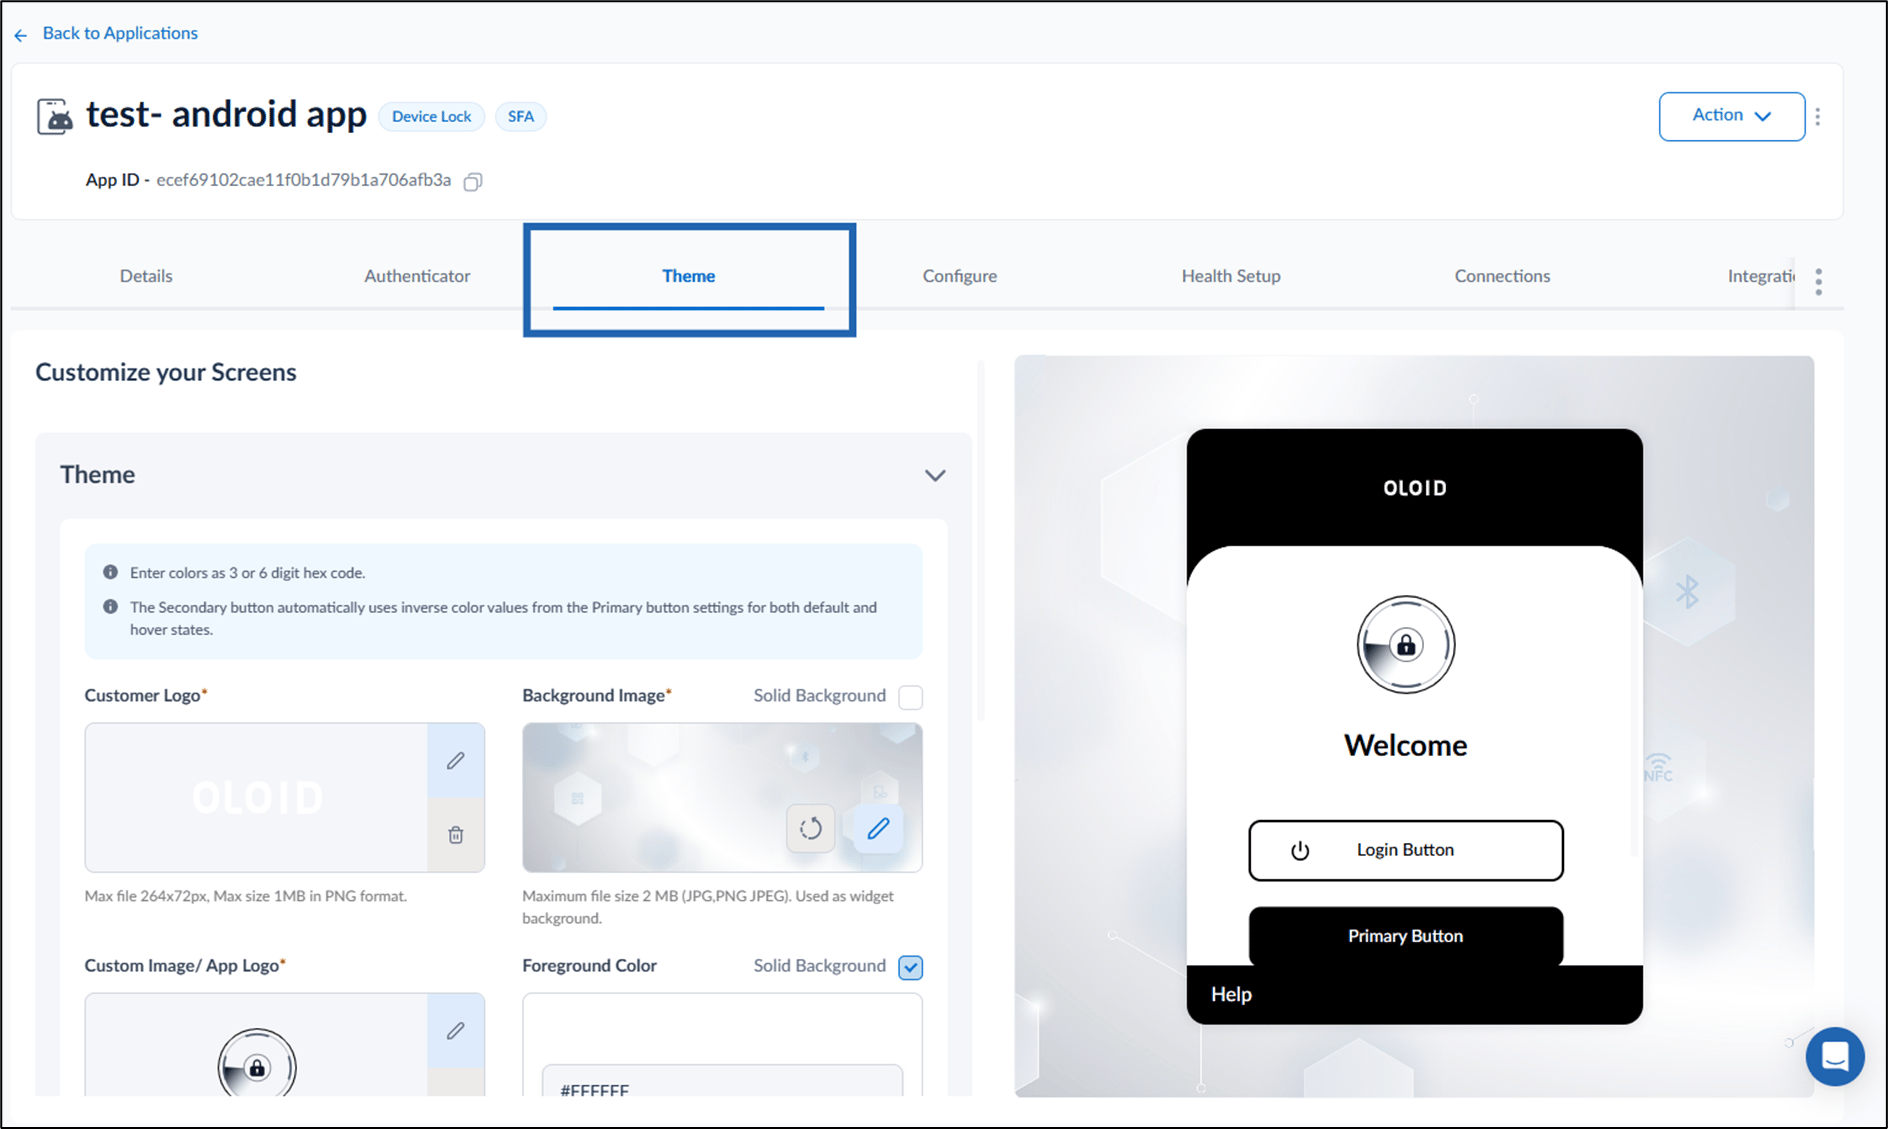Select the Theme tab
This screenshot has height=1129, width=1888.
click(x=688, y=276)
